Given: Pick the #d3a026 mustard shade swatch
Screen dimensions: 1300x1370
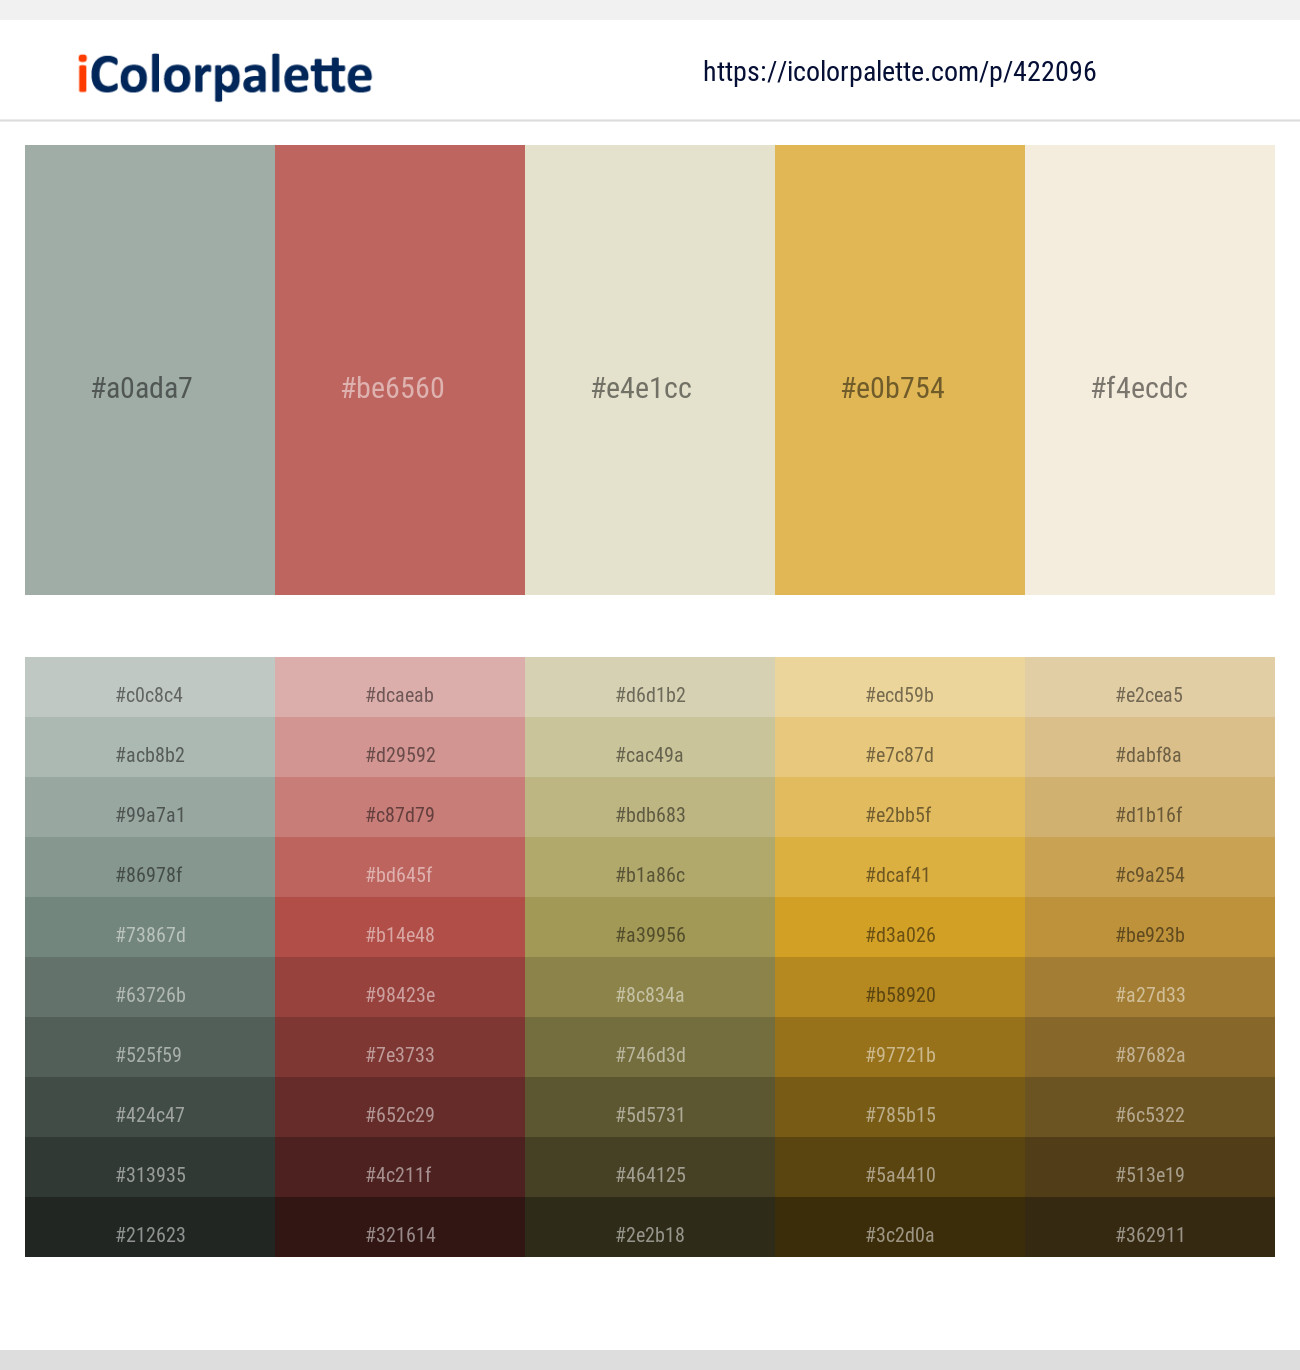Looking at the screenshot, I should 899,935.
